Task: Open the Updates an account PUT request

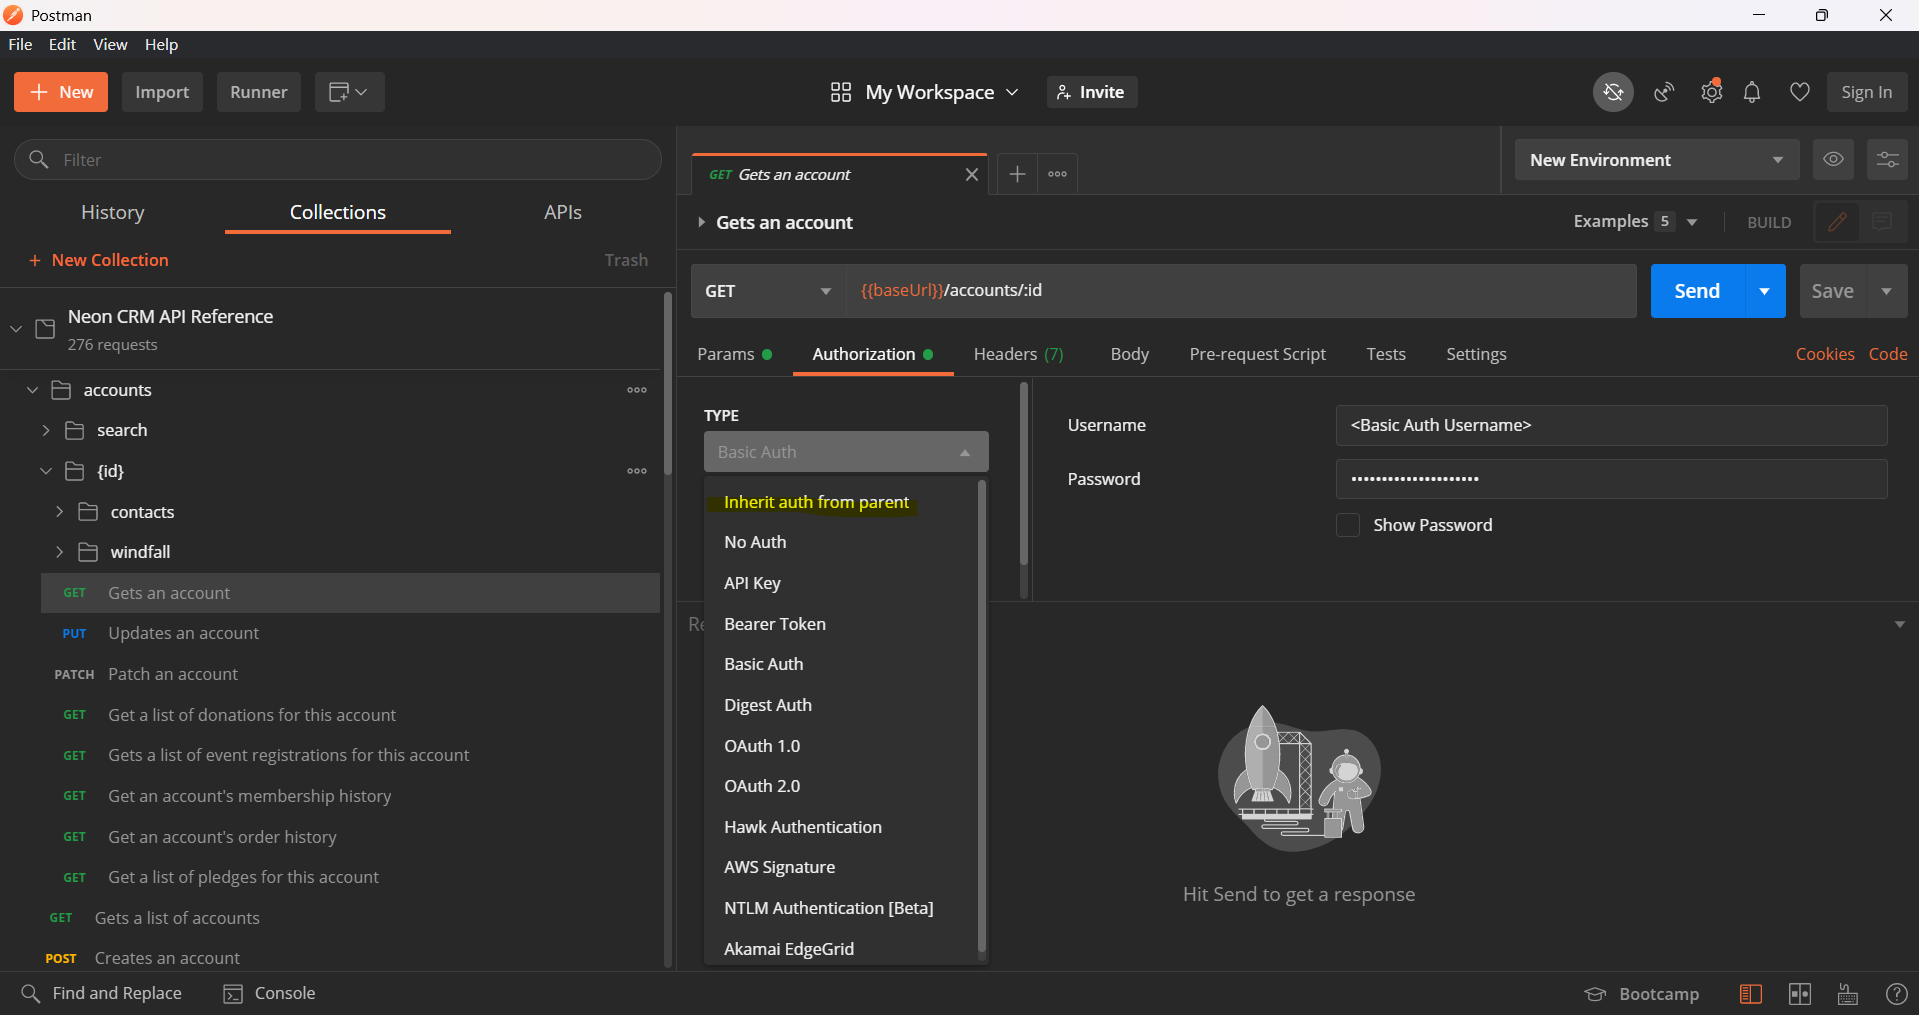Action: [x=350, y=633]
